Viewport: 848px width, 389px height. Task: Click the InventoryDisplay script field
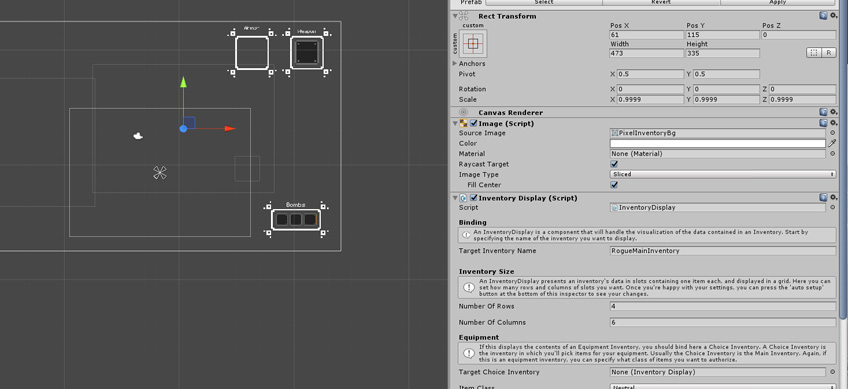[x=718, y=207]
